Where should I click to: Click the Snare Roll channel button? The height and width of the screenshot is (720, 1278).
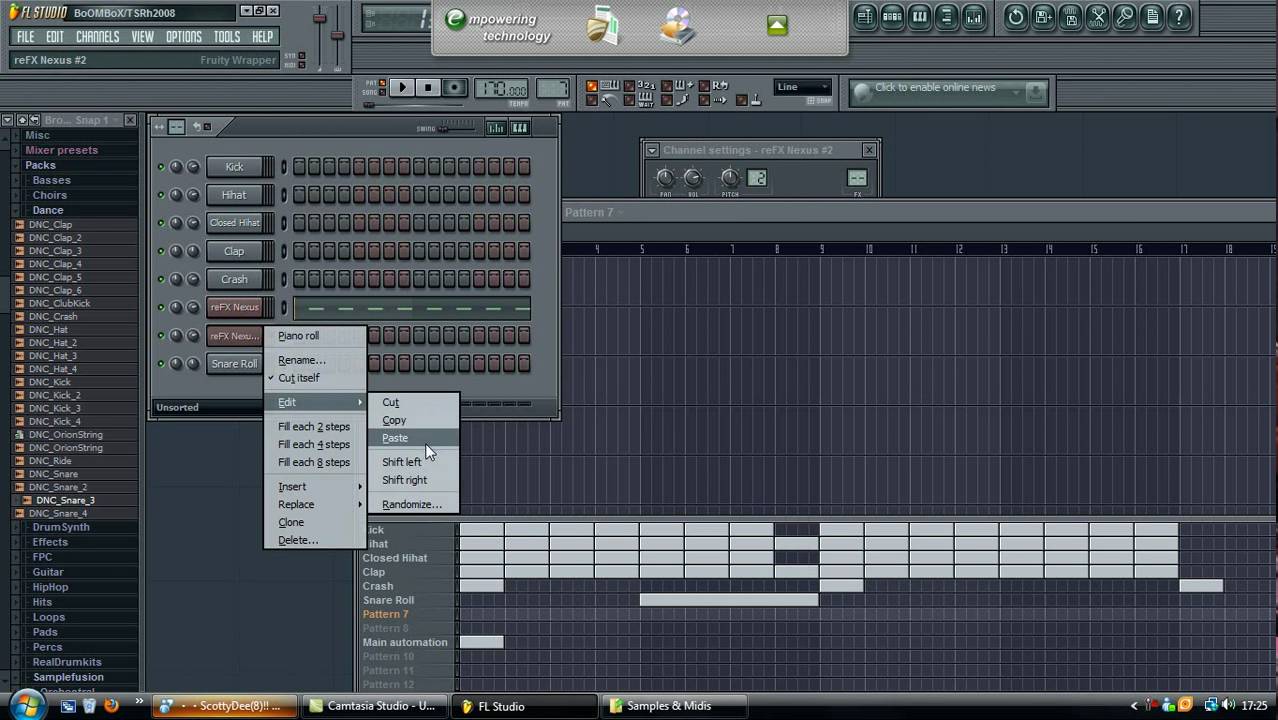(234, 364)
